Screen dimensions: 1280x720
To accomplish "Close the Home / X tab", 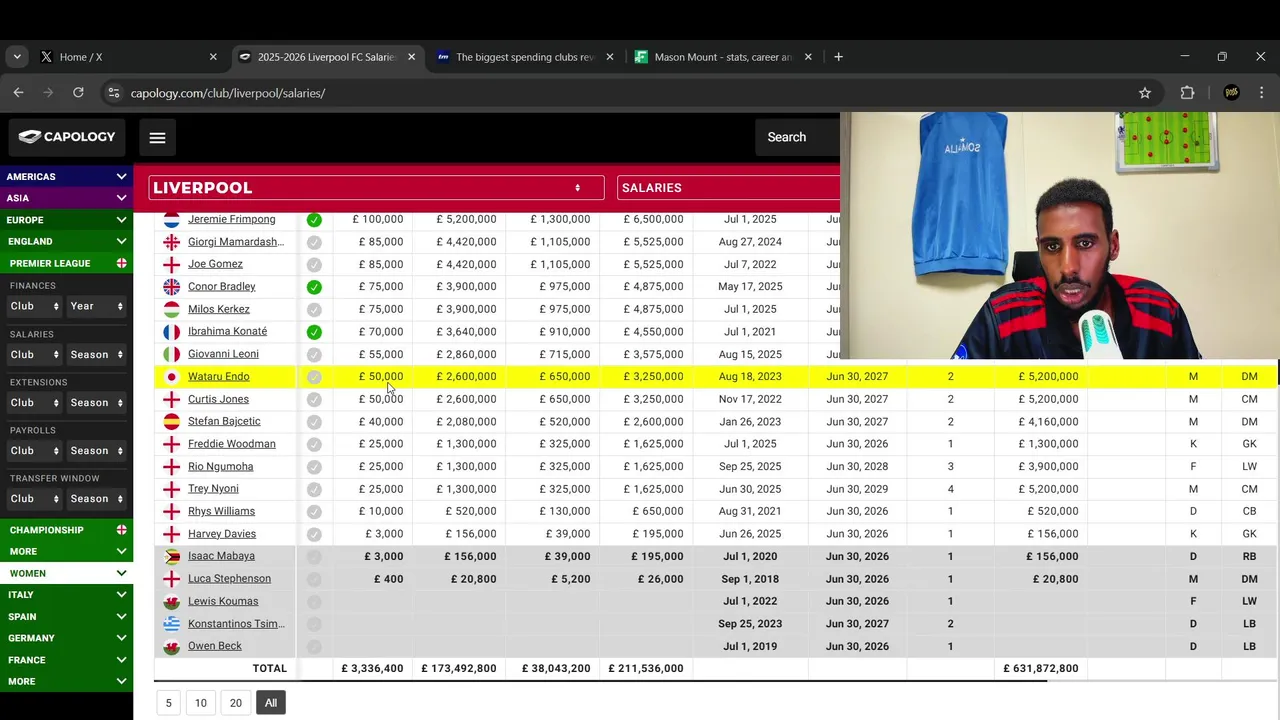I will click(213, 57).
